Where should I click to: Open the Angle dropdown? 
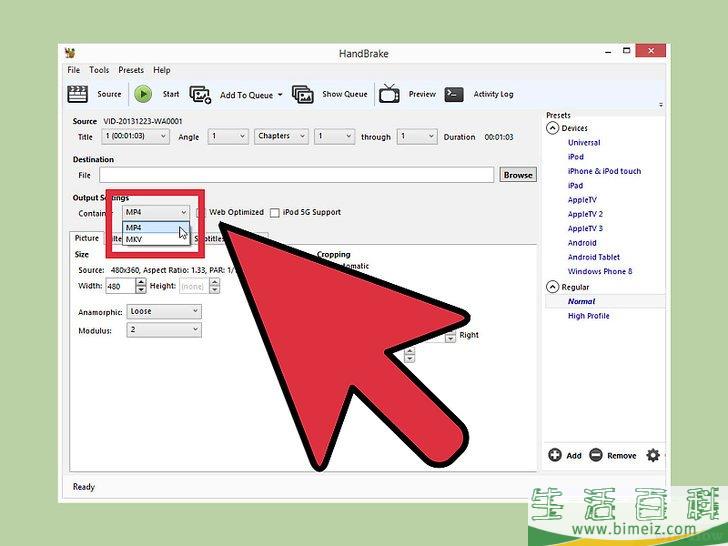tap(228, 136)
